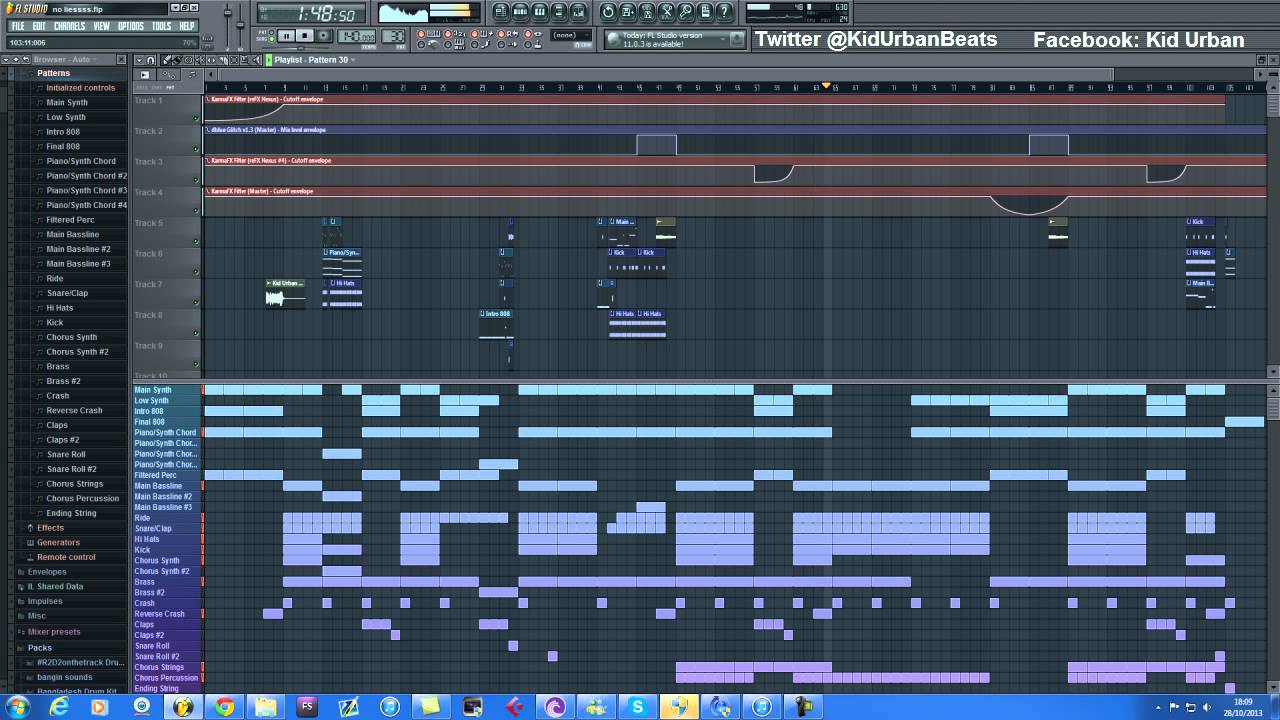Open the playlist window icon
This screenshot has width=1280, height=720.
tap(500, 12)
